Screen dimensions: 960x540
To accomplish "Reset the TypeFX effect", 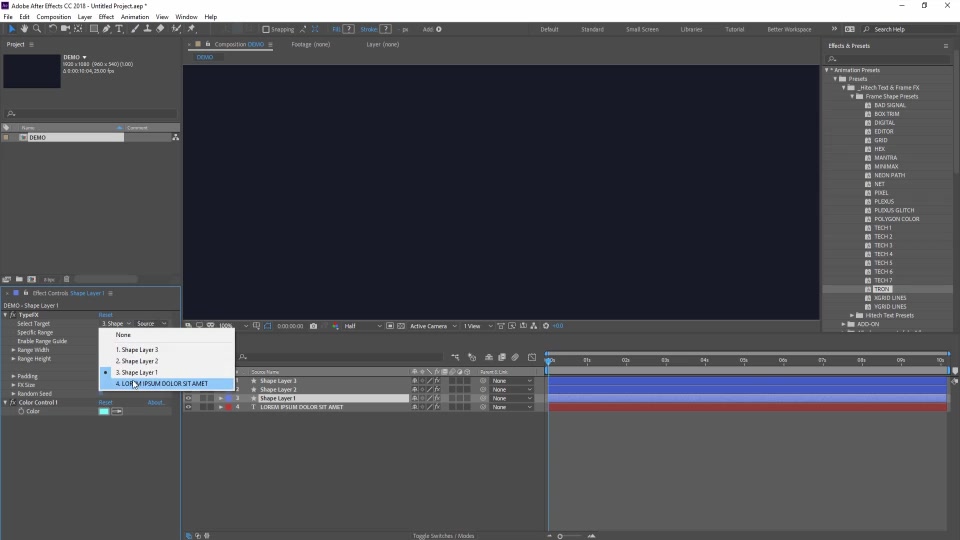I will tap(105, 315).
